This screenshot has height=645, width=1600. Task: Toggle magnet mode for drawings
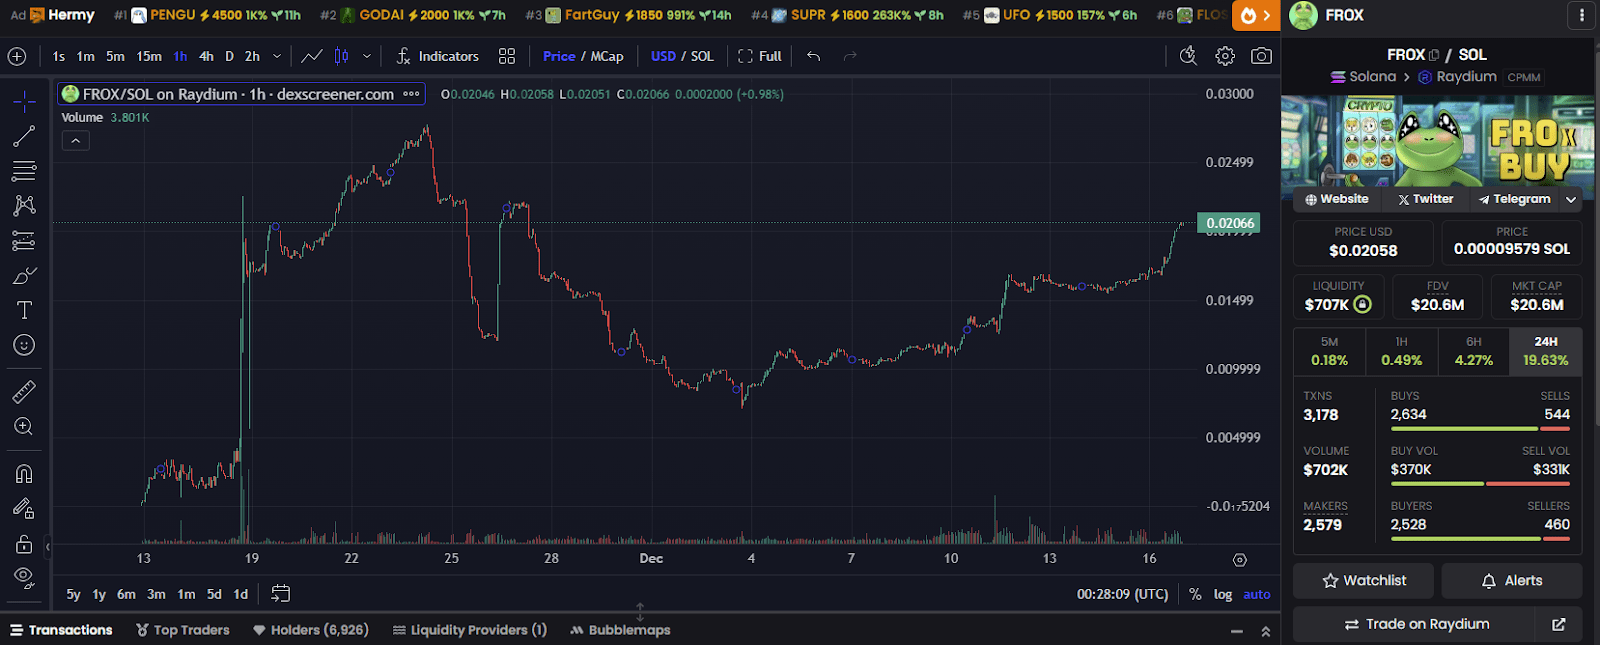tap(24, 473)
